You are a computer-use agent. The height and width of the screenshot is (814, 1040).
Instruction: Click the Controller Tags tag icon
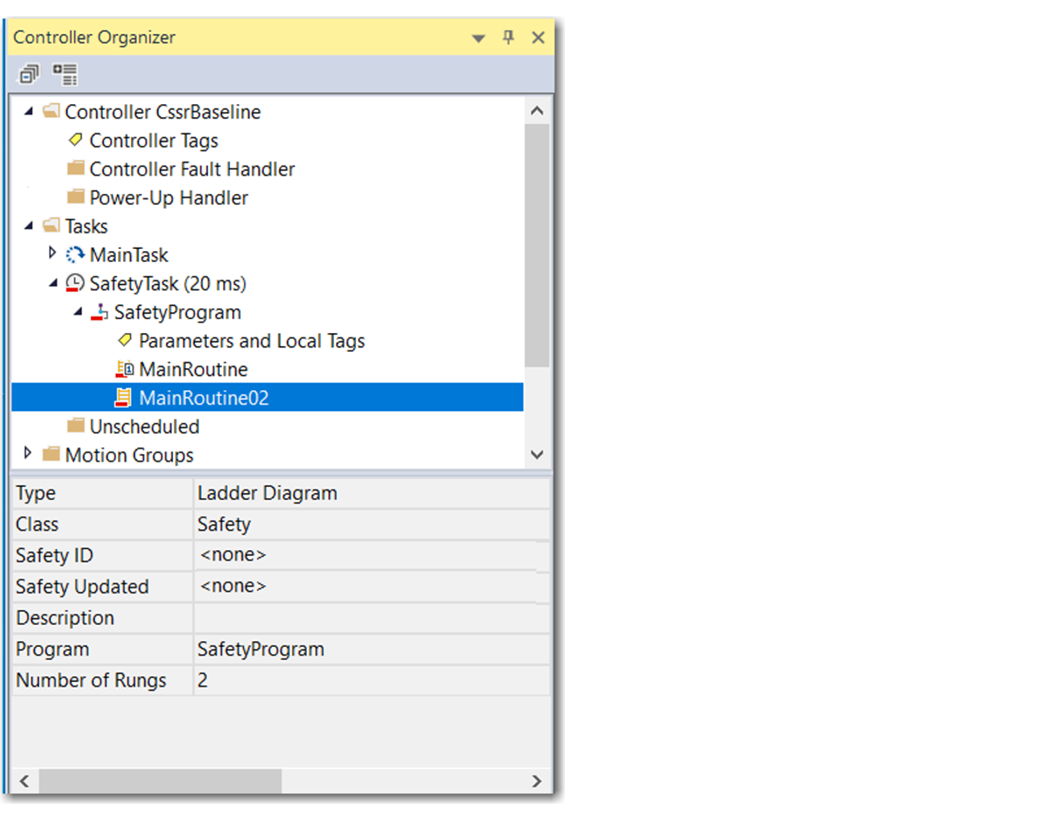75,140
